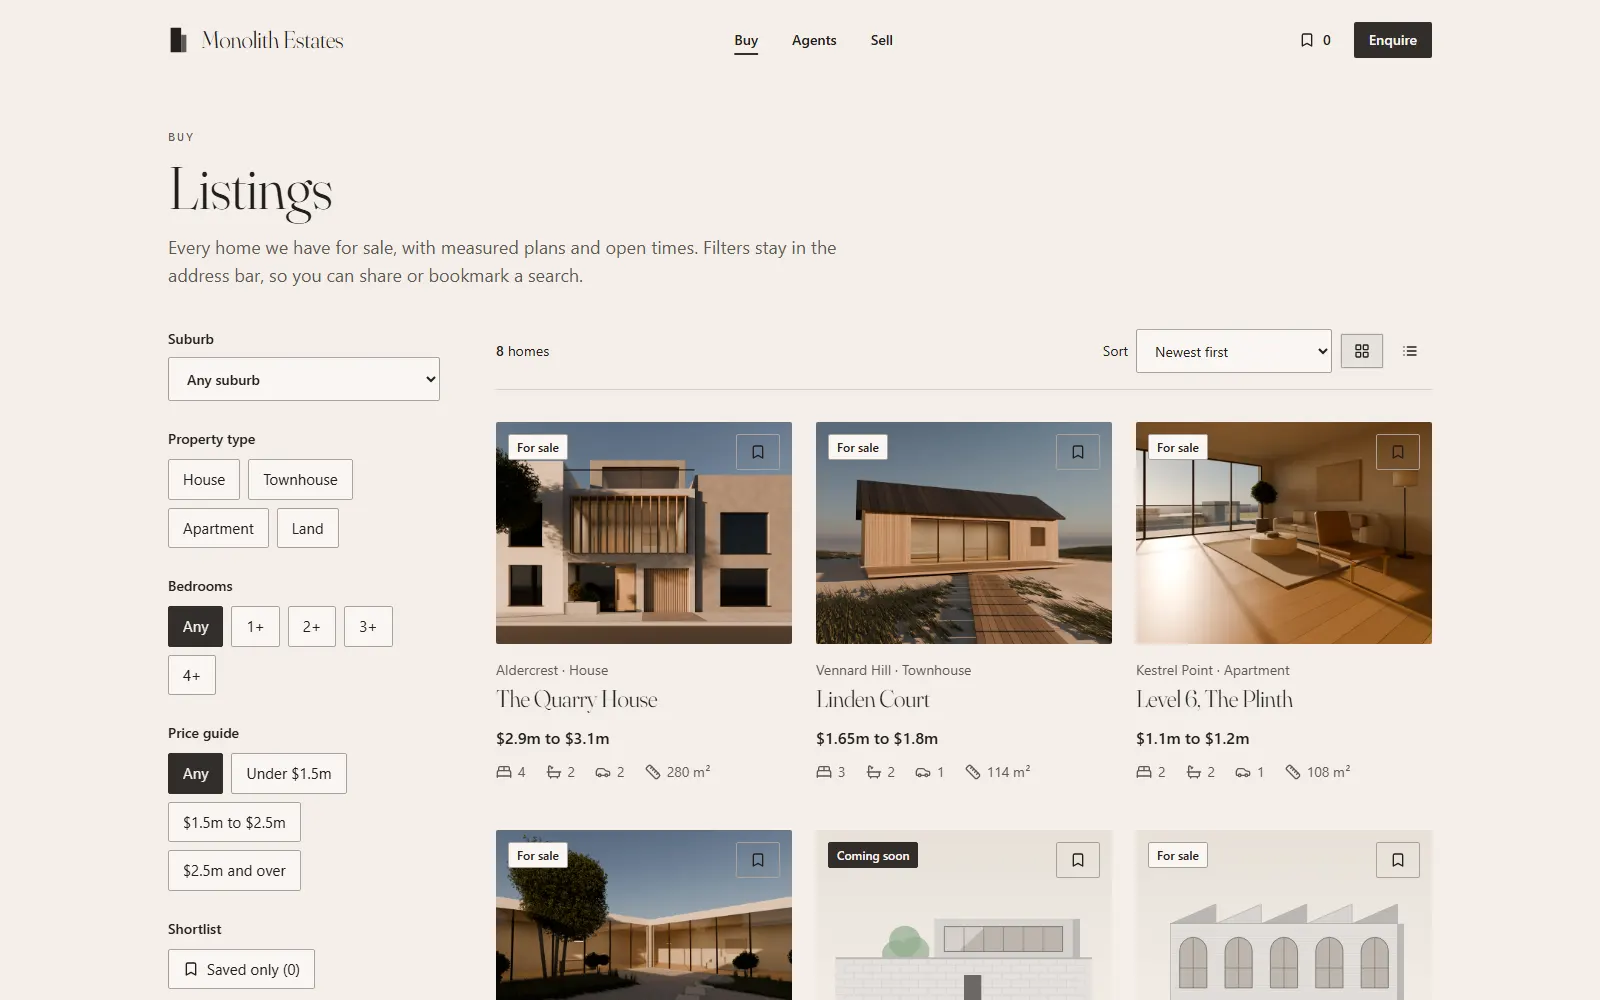Image resolution: width=1600 pixels, height=1000 pixels.
Task: Filter property type to Townhouse
Action: 300,480
